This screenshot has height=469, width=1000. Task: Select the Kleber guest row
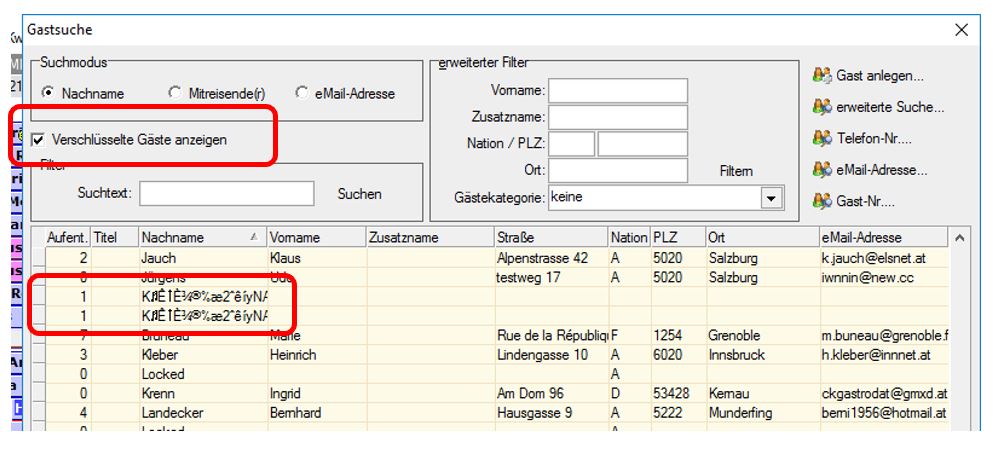coord(491,355)
